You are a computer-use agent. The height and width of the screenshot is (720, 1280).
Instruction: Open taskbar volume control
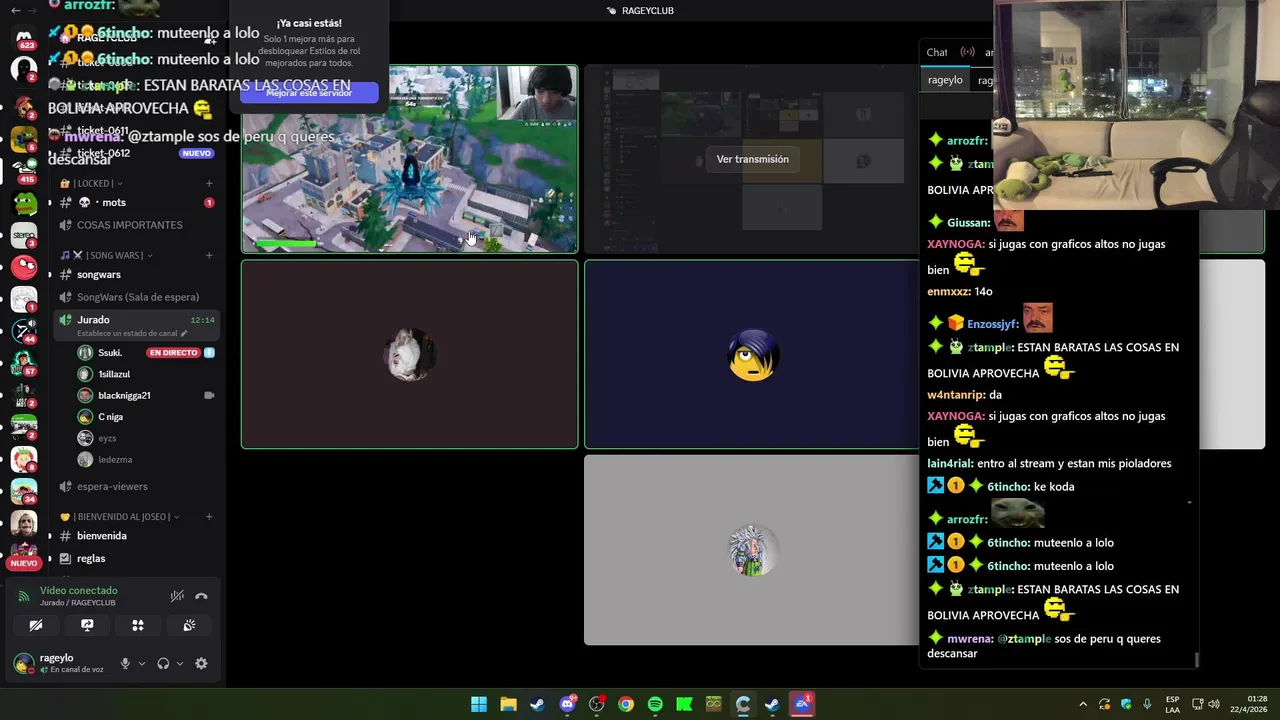pyautogui.click(x=1214, y=704)
